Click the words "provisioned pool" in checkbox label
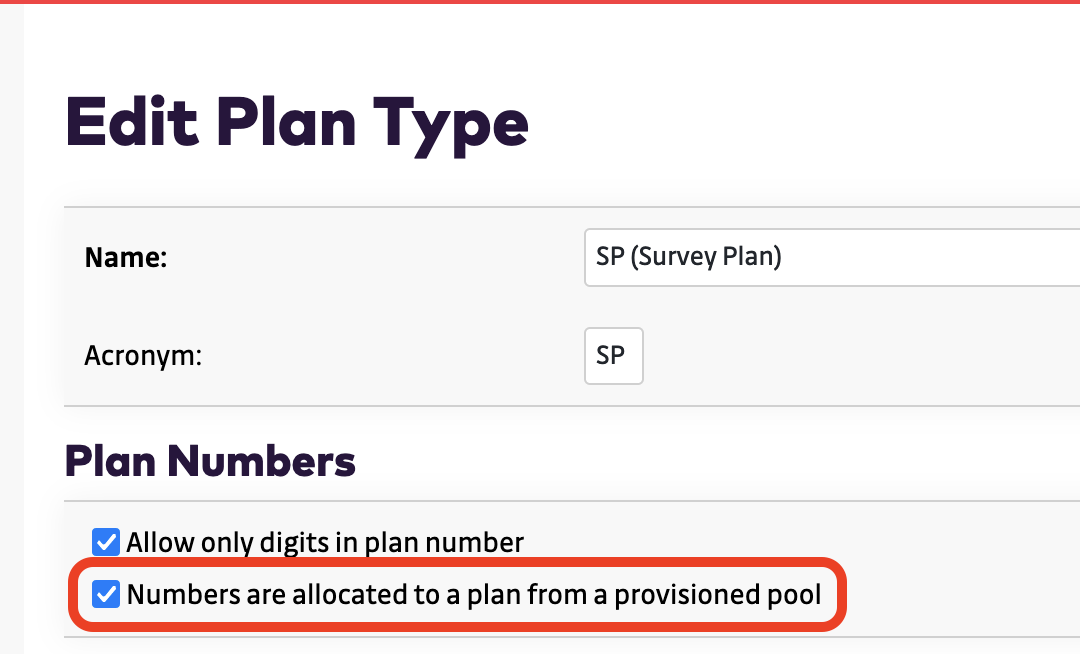Image resolution: width=1080 pixels, height=654 pixels. [717, 596]
